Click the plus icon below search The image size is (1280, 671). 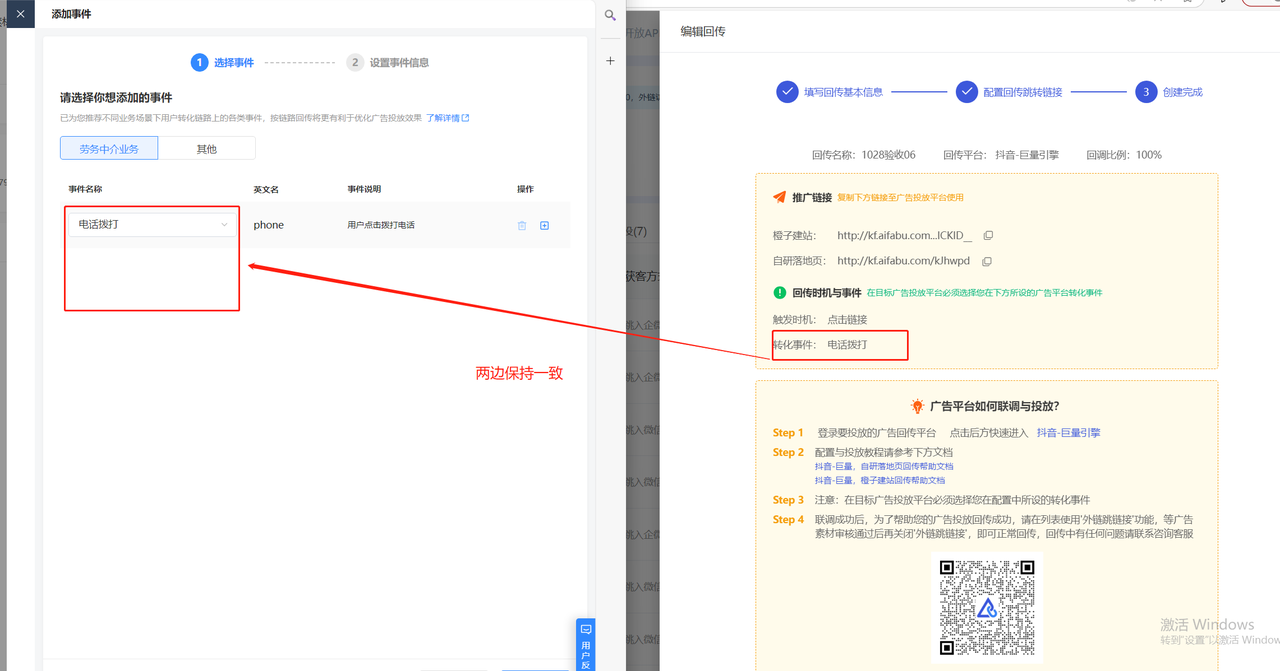coord(610,61)
